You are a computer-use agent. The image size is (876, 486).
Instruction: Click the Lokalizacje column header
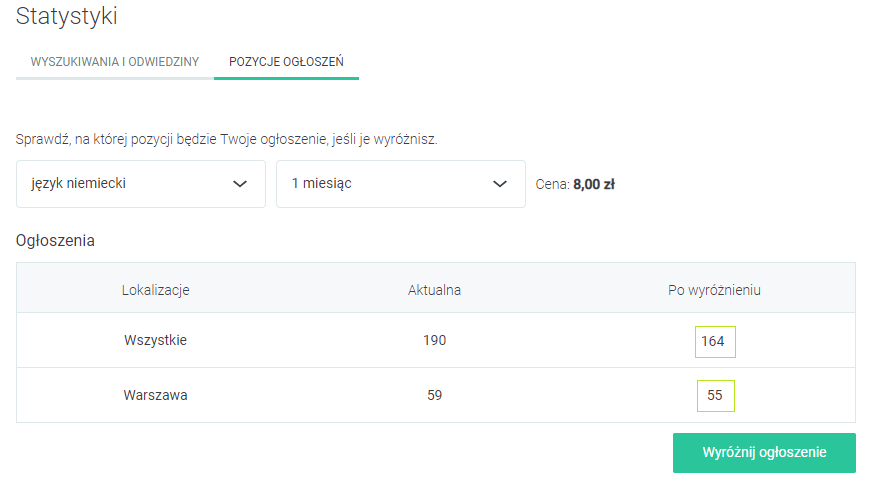coord(156,290)
